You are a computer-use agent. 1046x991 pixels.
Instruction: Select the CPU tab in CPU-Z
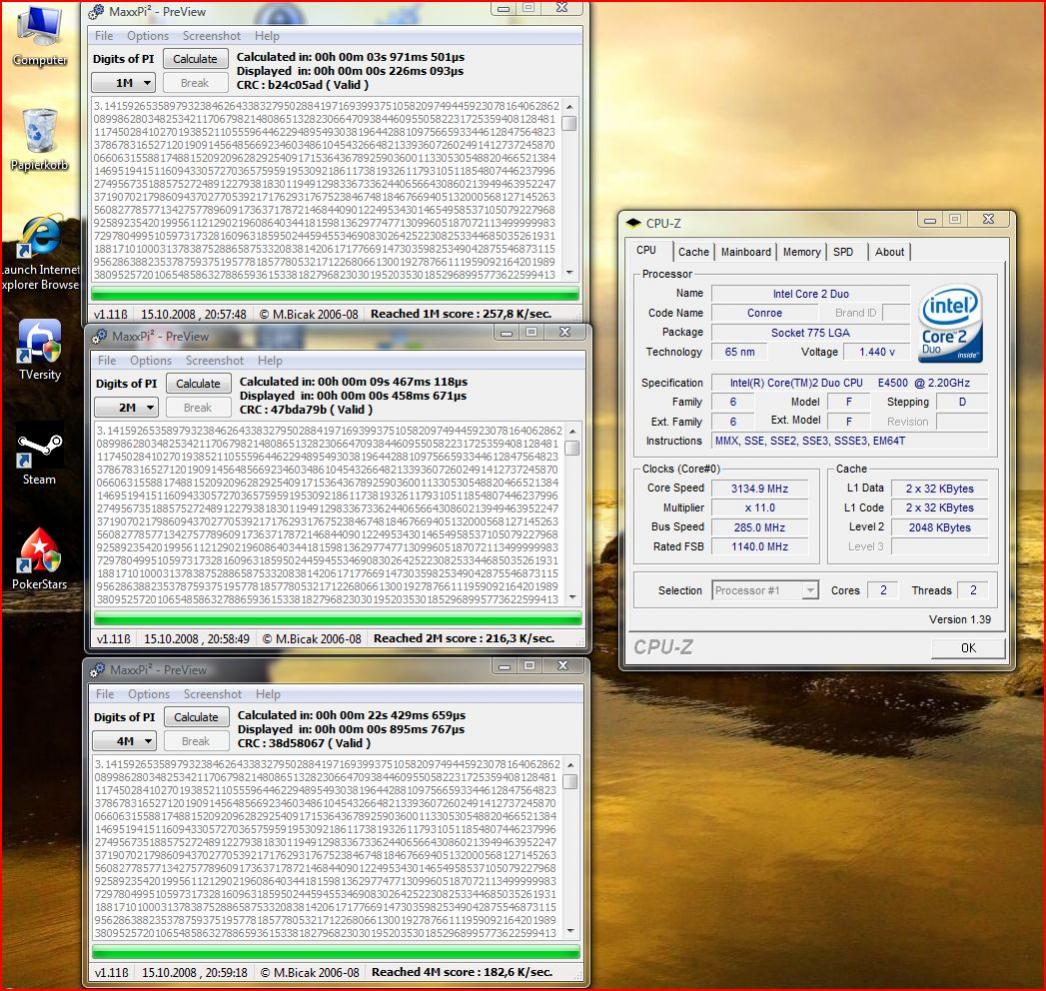click(646, 250)
